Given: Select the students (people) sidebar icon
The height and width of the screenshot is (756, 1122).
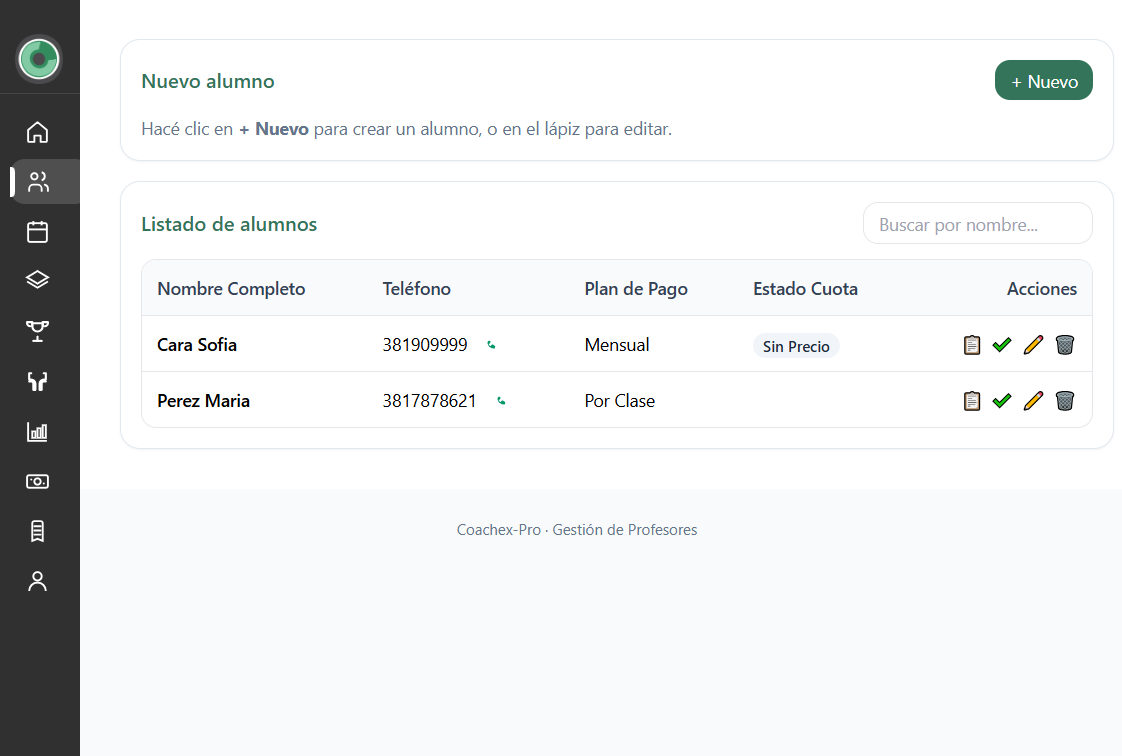Looking at the screenshot, I should pyautogui.click(x=38, y=182).
